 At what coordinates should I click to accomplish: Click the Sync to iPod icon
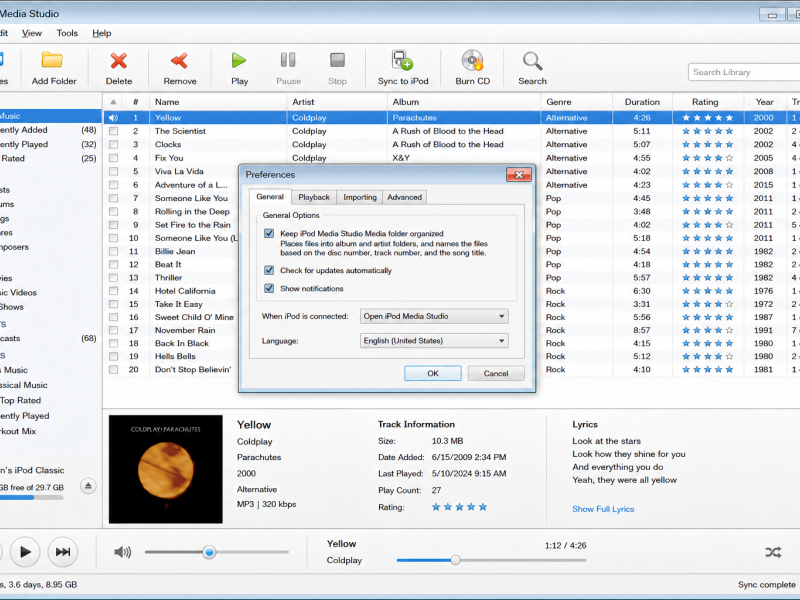(403, 60)
